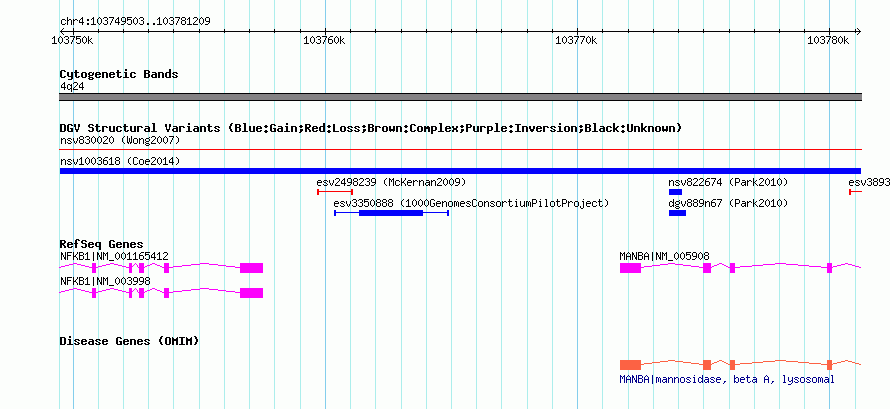This screenshot has height=409, width=890.
Task: Open the esv2498239 (McKernan2009) variant label
Action: (x=391, y=182)
